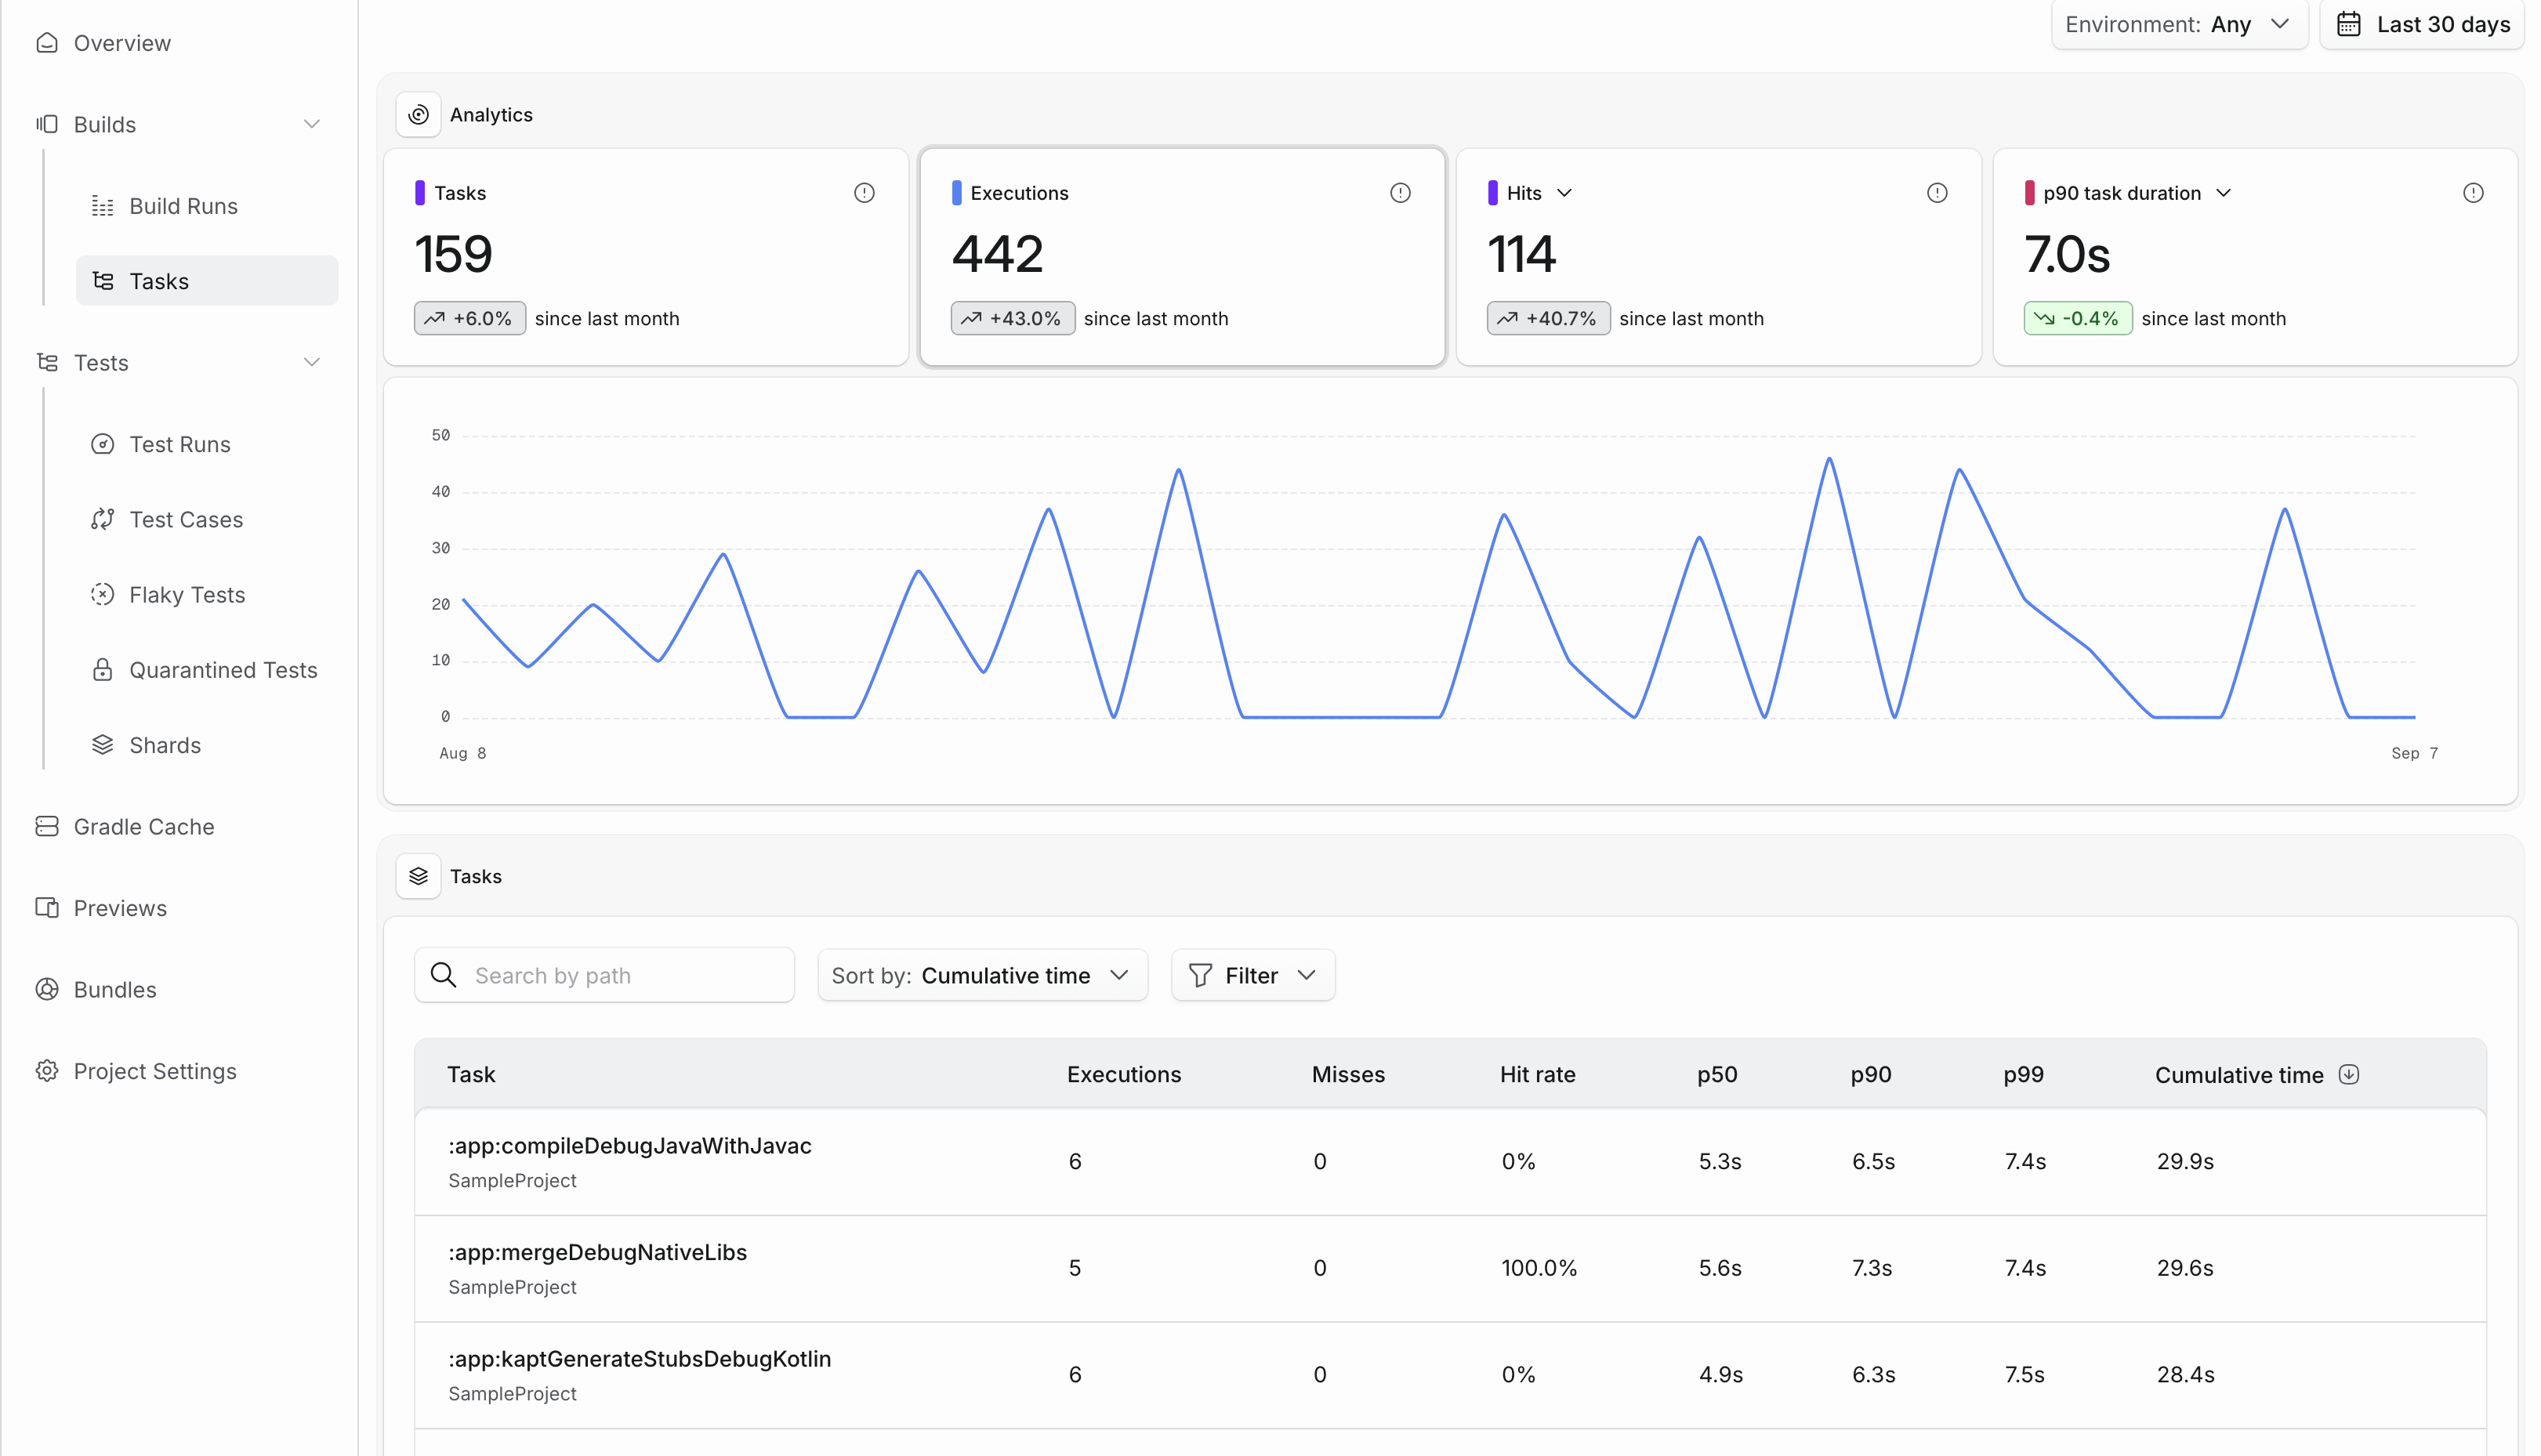Image resolution: width=2541 pixels, height=1456 pixels.
Task: Open :app:kaptGenerateStubsDebugKotlin task row
Action: pos(1450,1375)
